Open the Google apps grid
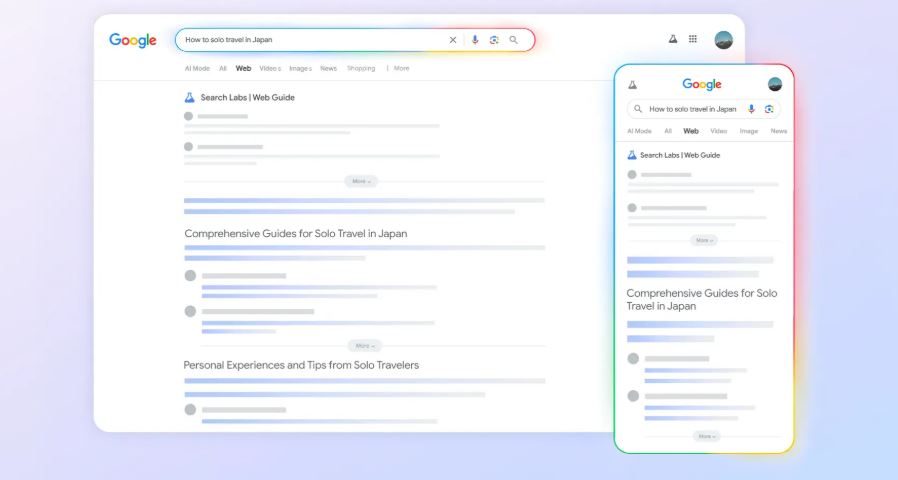 [x=693, y=39]
